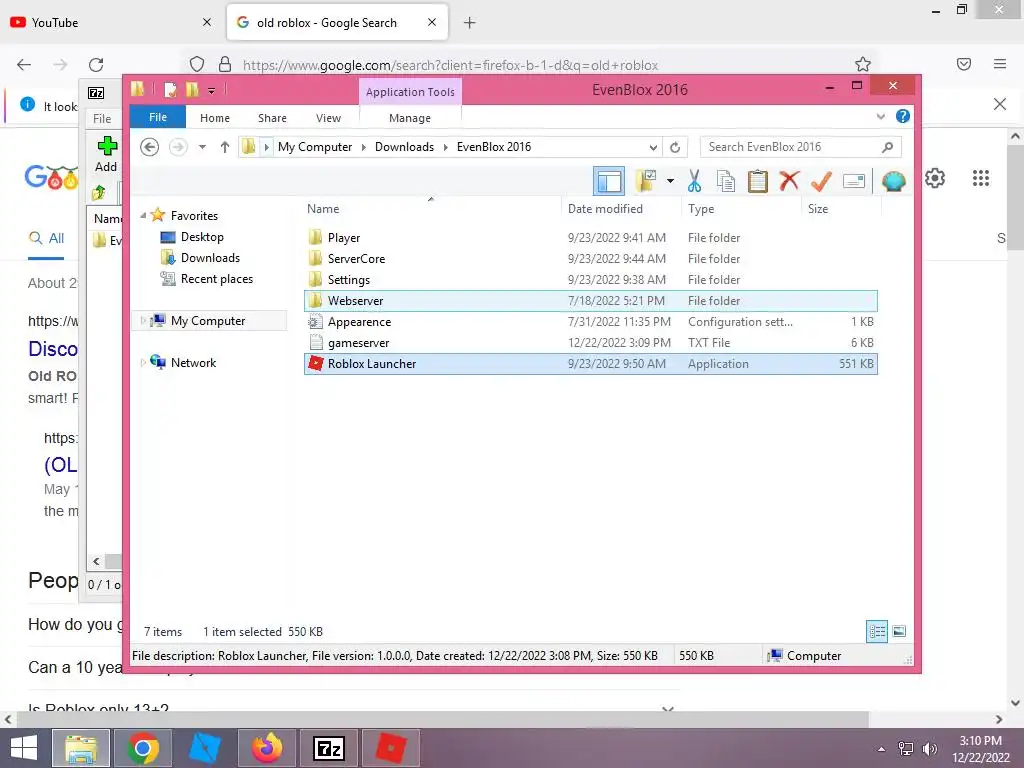1024x768 pixels.
Task: Toggle the navigation pane layout icon
Action: 609,181
